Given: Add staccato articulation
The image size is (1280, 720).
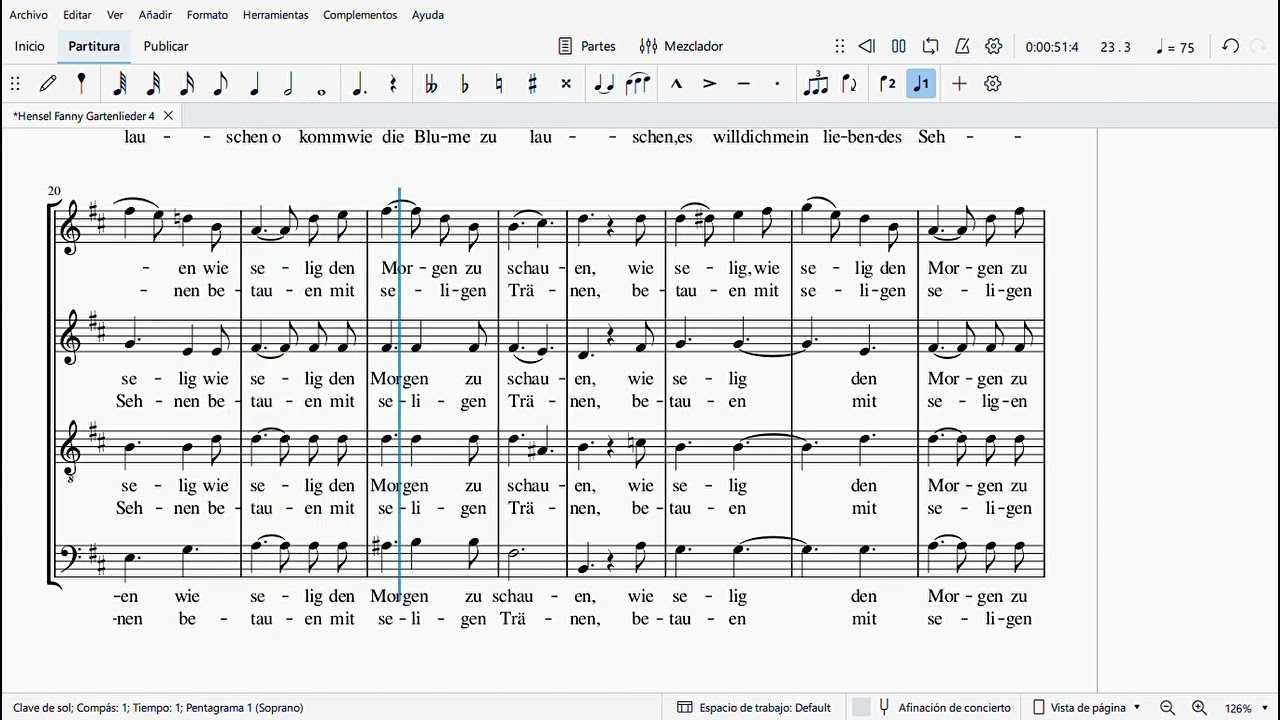Looking at the screenshot, I should tap(777, 84).
